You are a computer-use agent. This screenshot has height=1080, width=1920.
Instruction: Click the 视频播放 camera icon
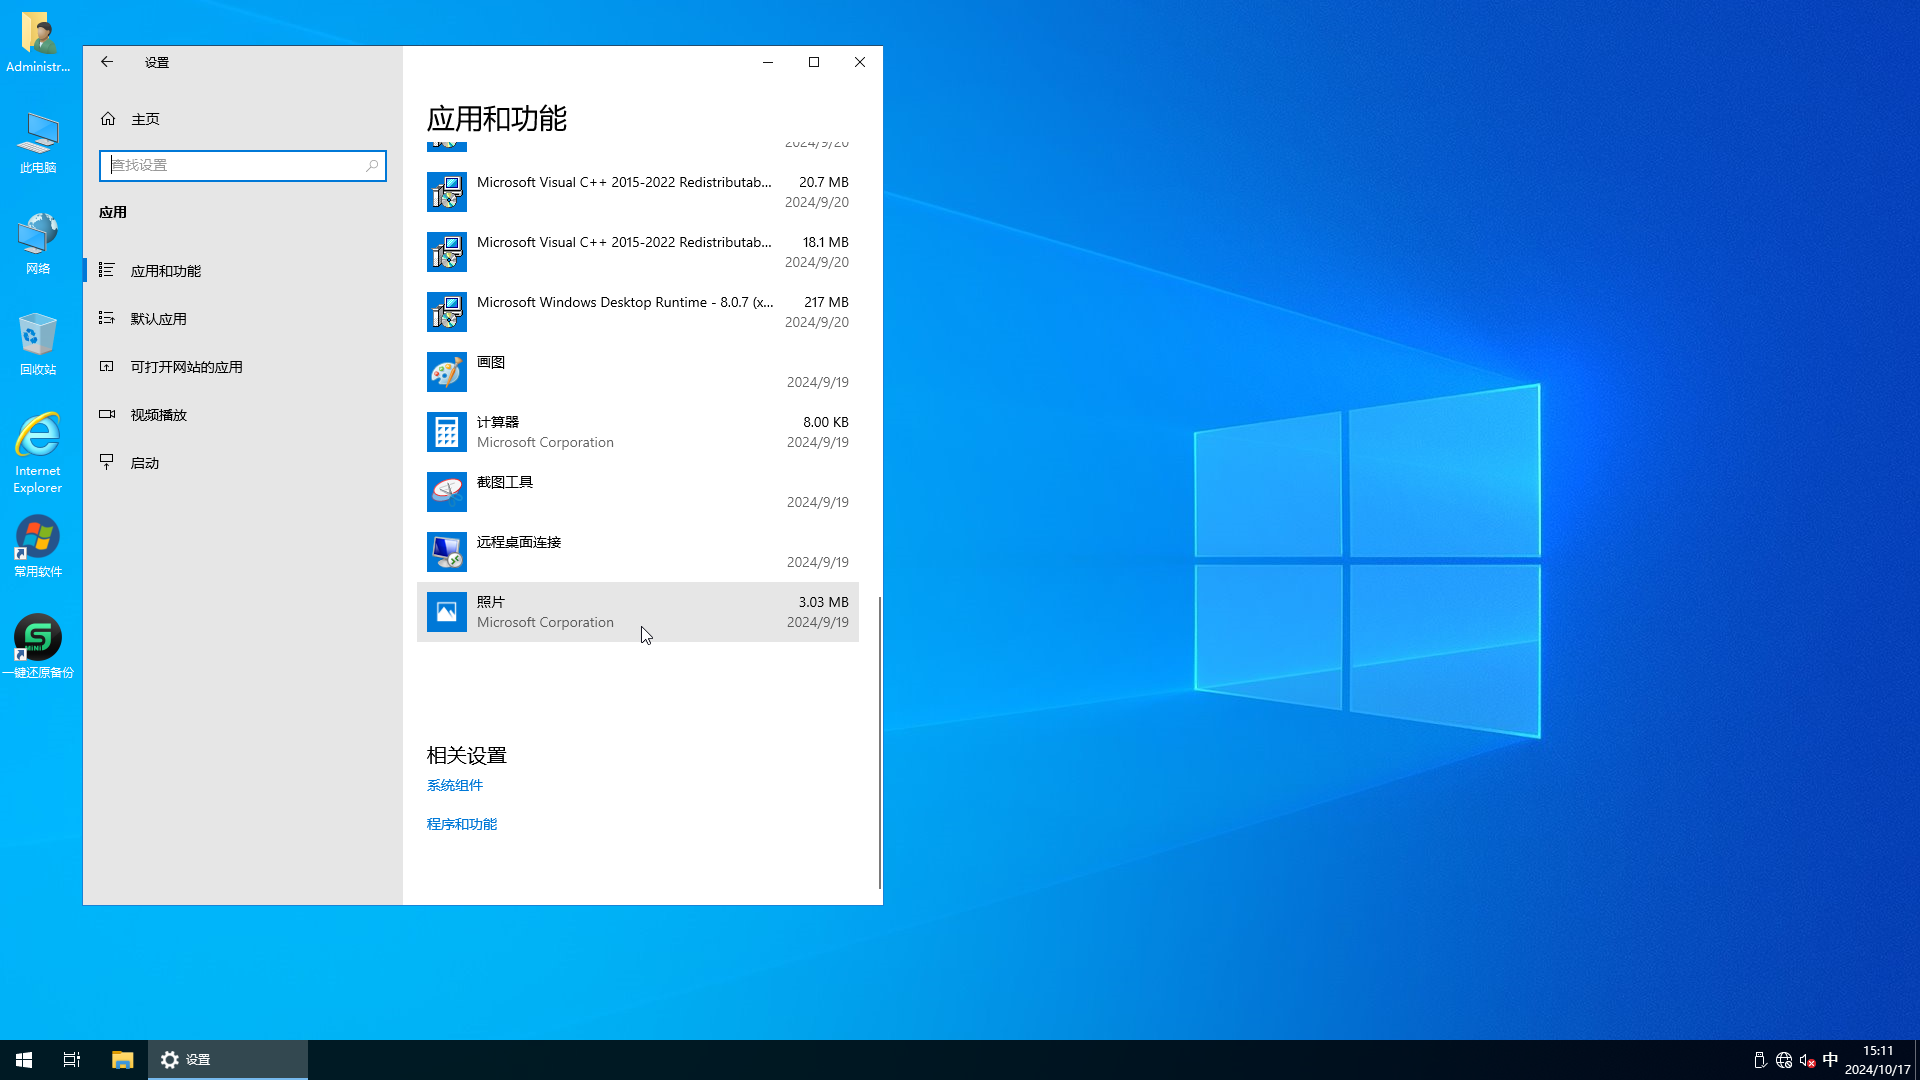107,415
